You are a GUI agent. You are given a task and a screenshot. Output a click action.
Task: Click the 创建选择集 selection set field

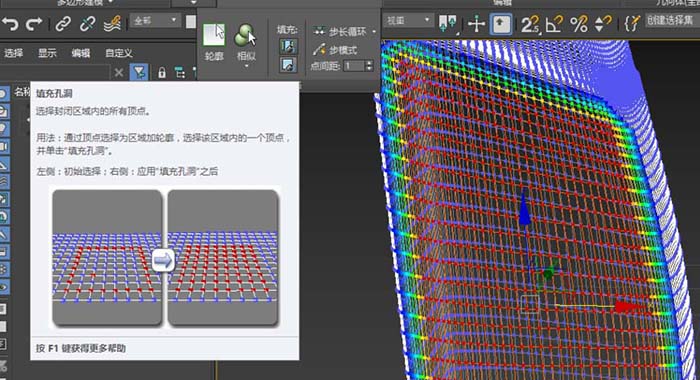click(672, 21)
